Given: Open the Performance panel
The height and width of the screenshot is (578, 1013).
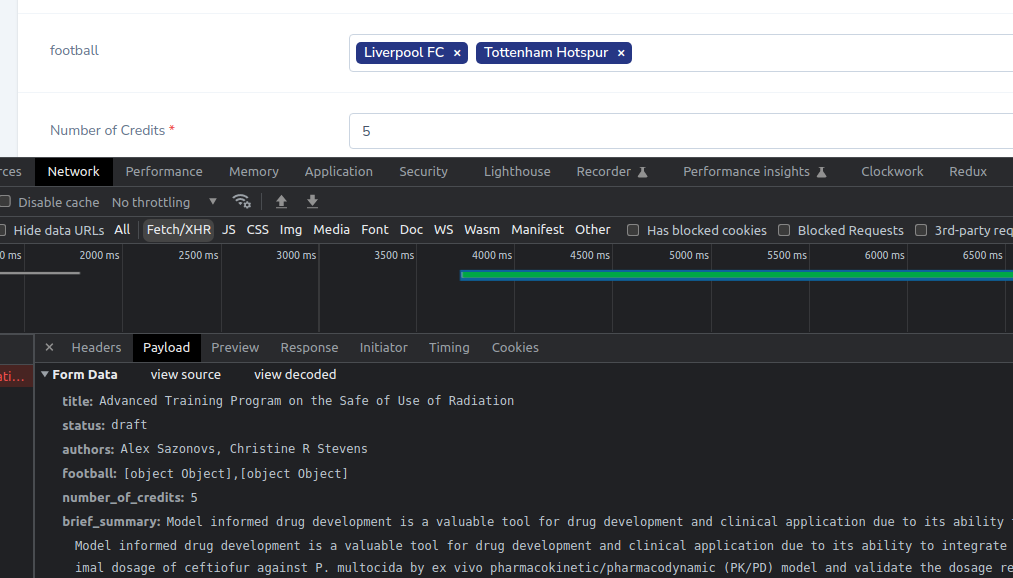Looking at the screenshot, I should pyautogui.click(x=164, y=171).
